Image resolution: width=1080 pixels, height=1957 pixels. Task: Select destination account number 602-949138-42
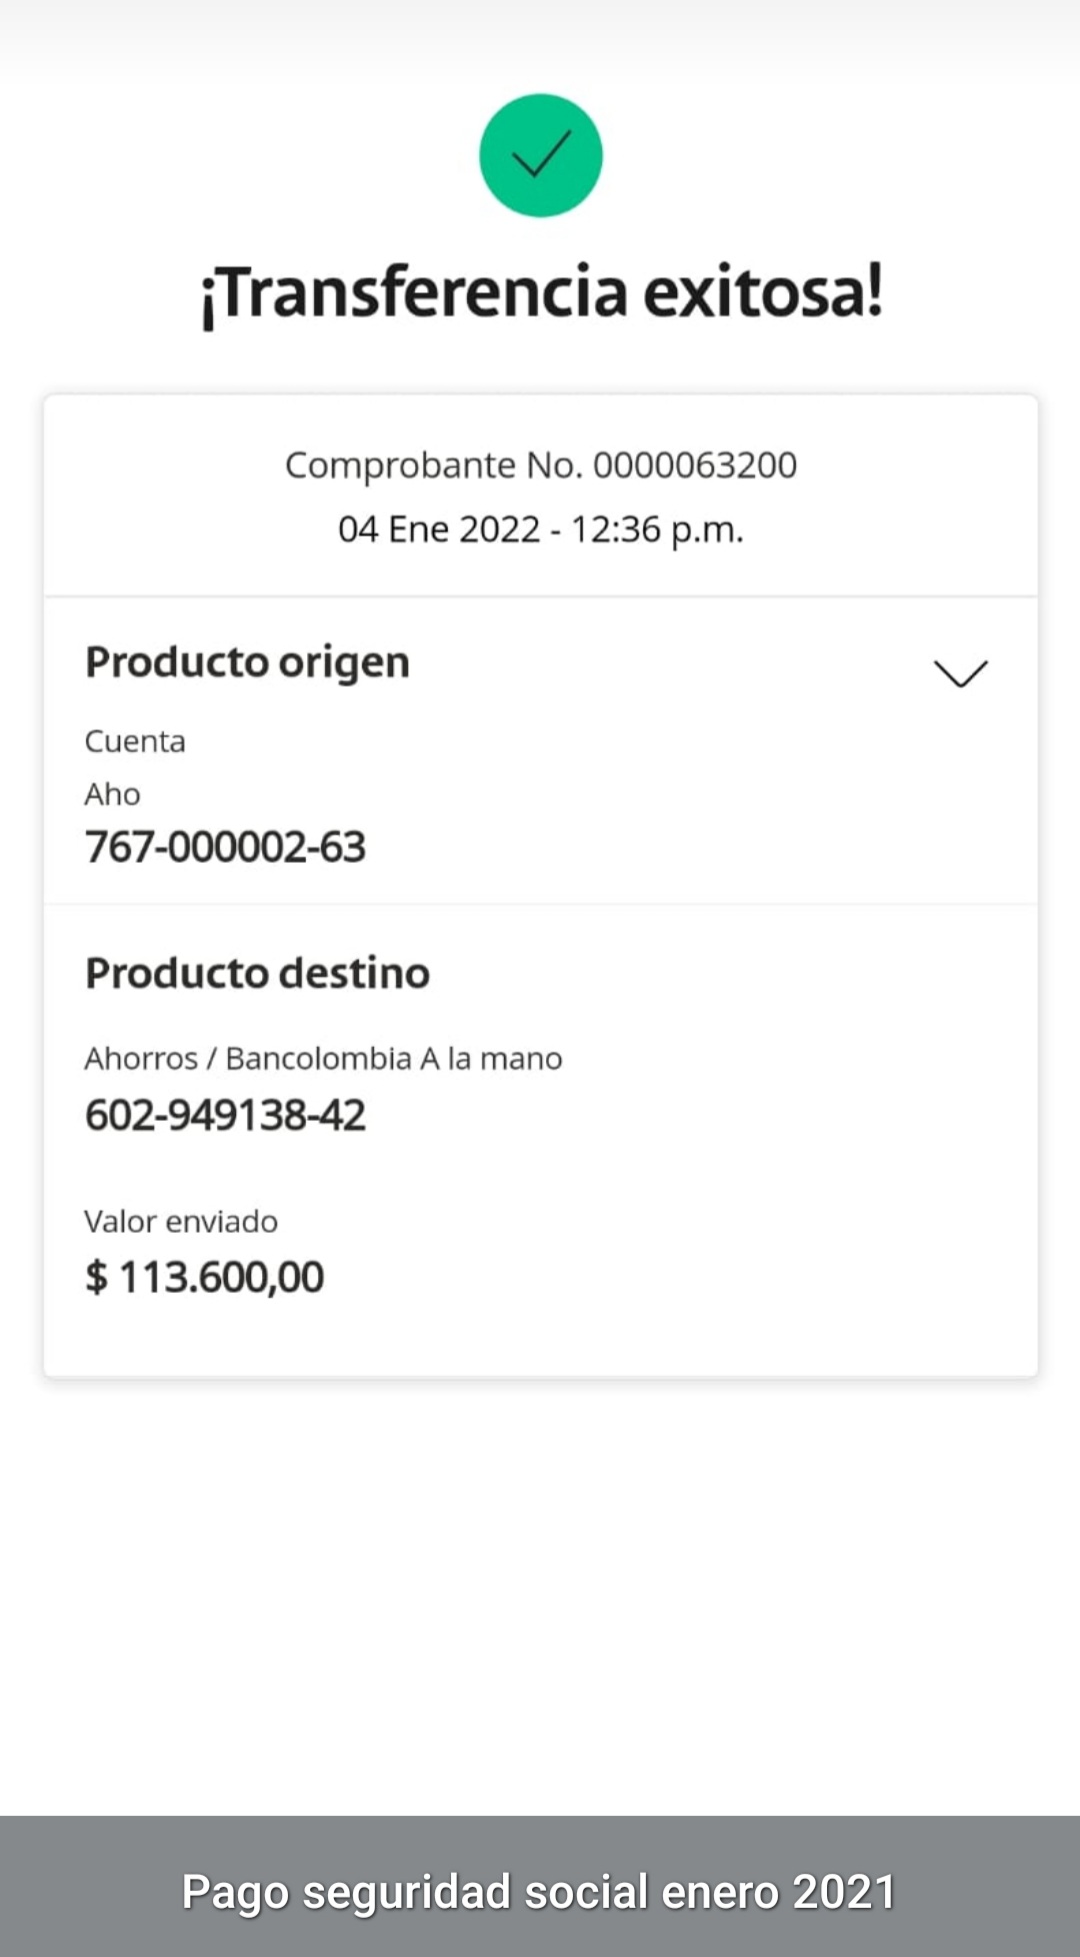[x=225, y=1115]
